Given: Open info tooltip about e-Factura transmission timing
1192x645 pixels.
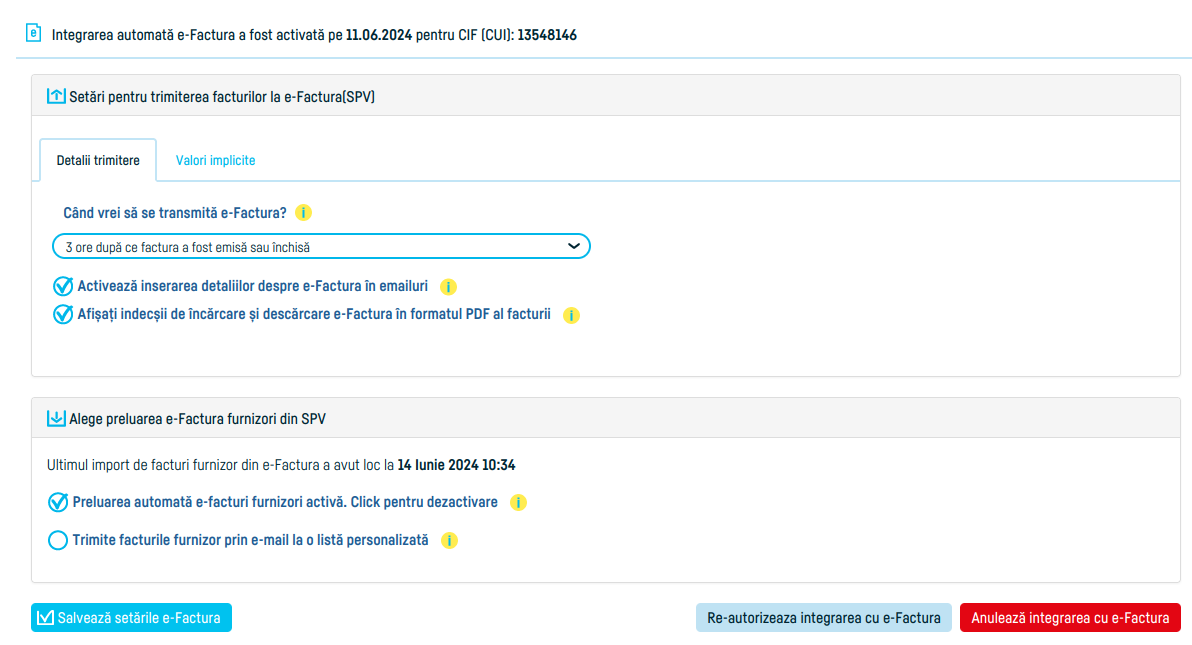Looking at the screenshot, I should click(x=304, y=212).
